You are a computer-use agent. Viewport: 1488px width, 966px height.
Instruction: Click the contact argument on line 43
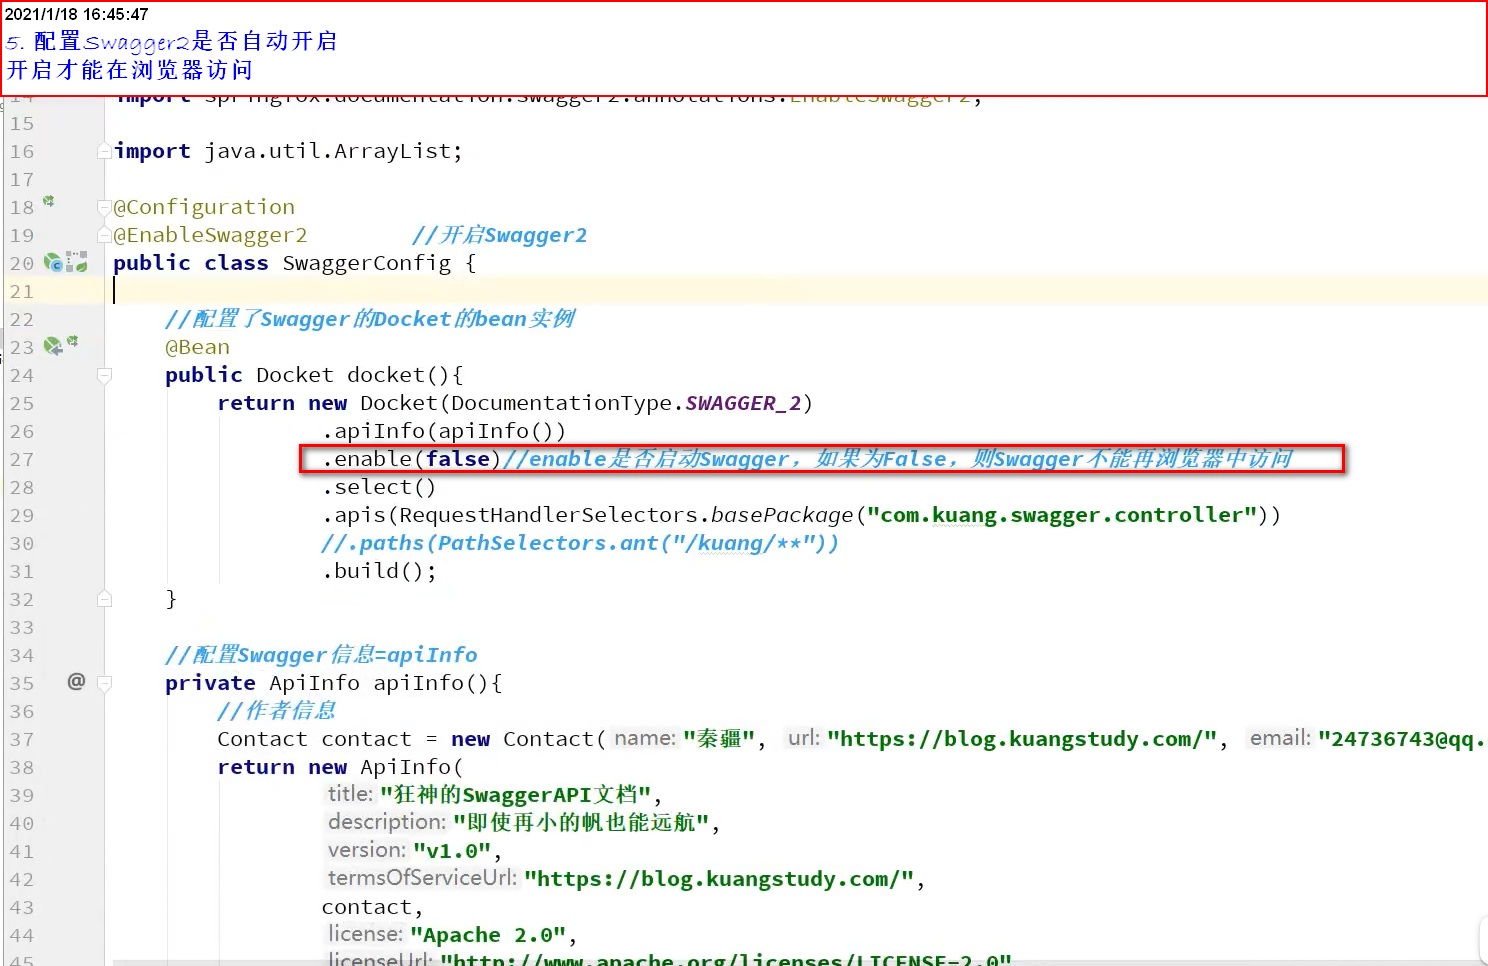tap(366, 907)
